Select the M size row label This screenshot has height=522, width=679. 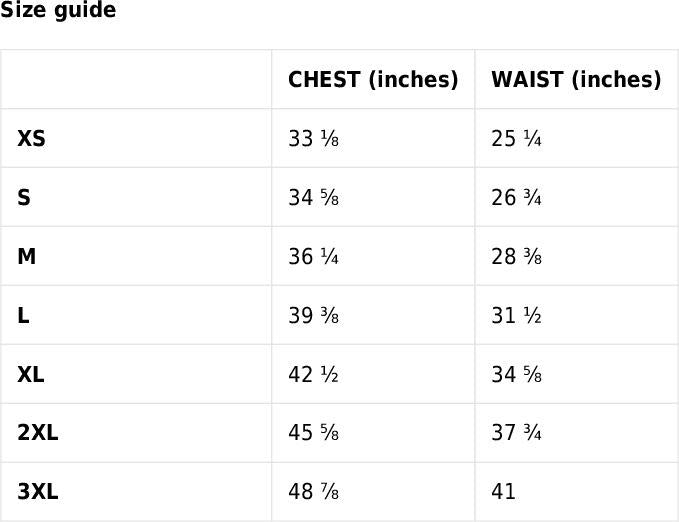[27, 257]
